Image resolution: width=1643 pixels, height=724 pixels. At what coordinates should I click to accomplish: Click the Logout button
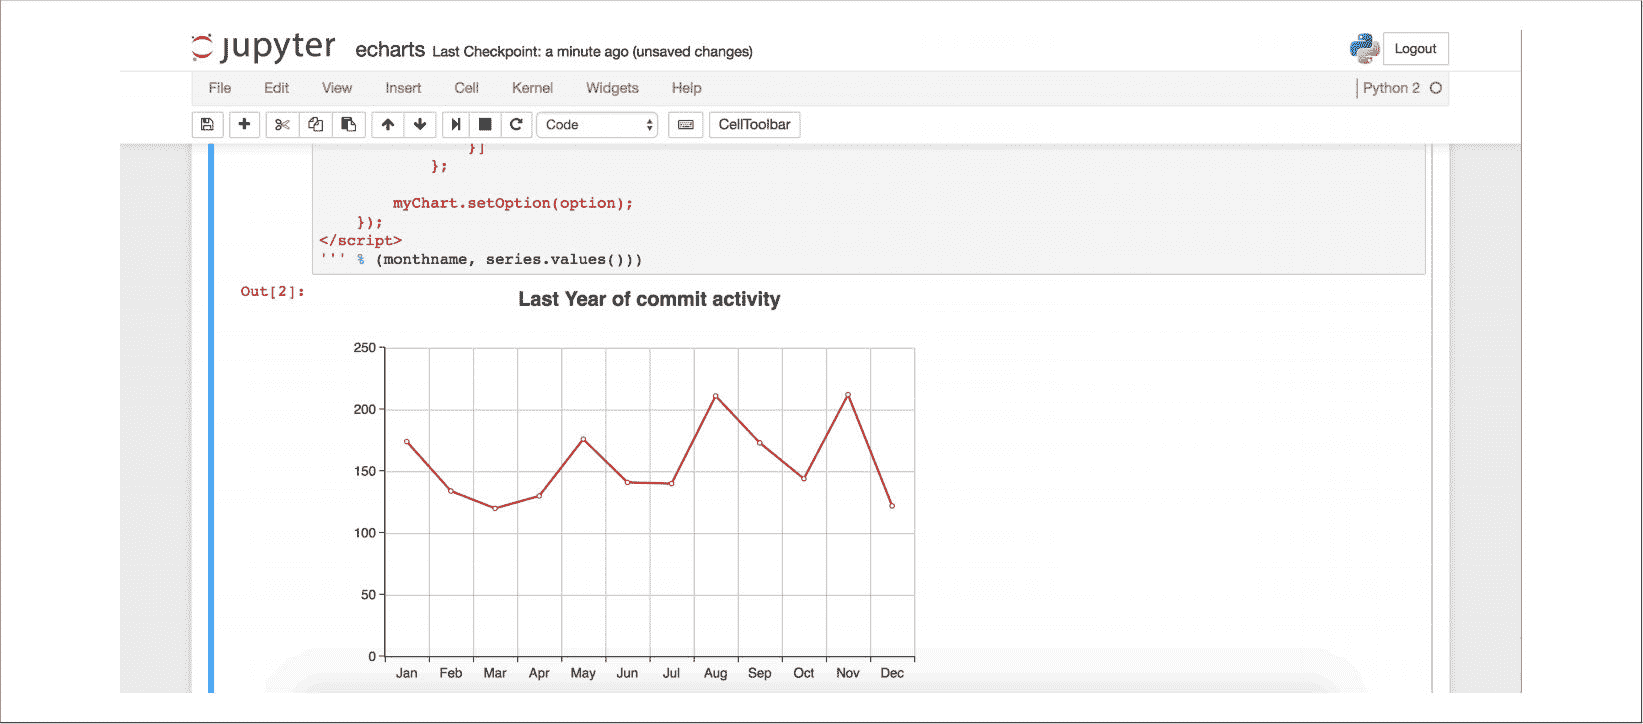click(x=1415, y=49)
